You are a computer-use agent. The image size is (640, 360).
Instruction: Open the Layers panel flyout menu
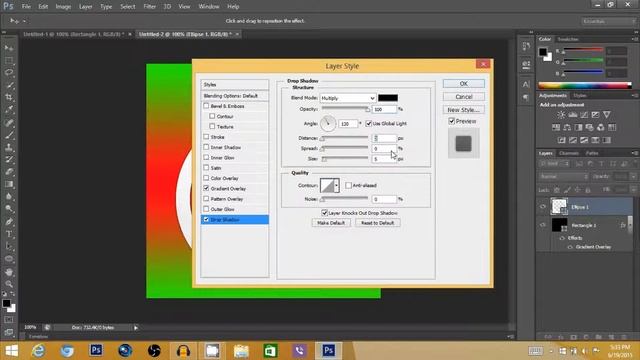635,153
